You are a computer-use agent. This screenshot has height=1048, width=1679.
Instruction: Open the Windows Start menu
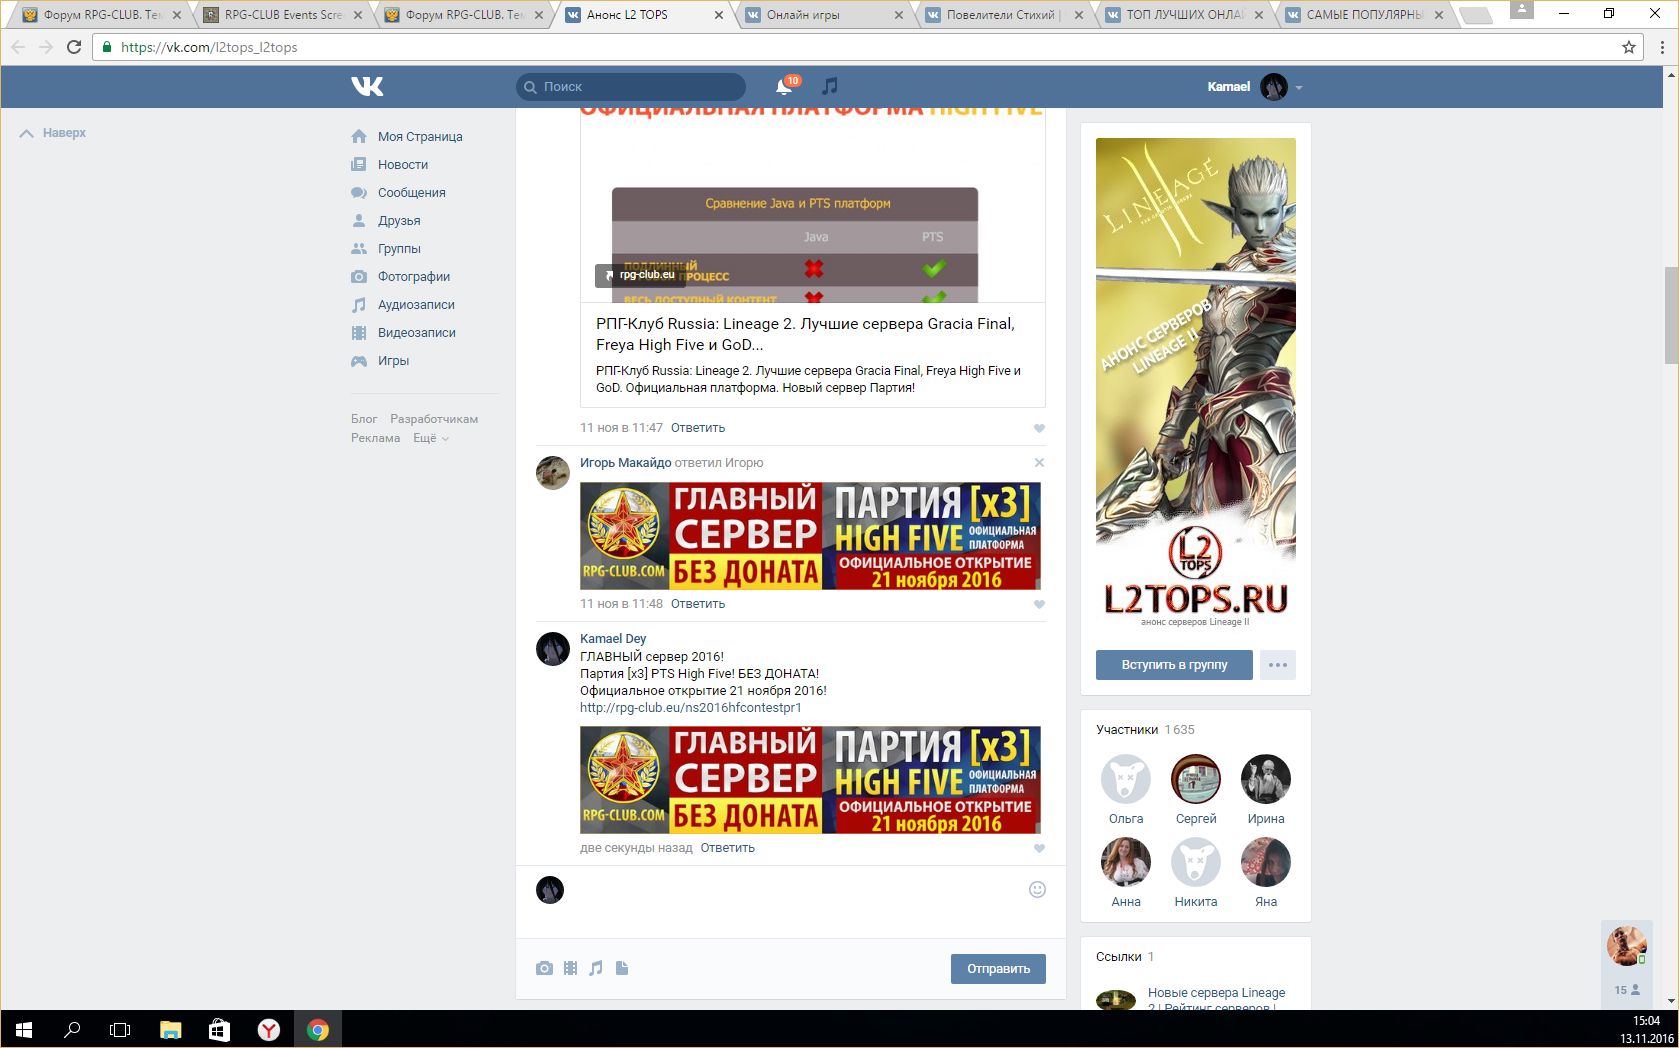coord(24,1029)
